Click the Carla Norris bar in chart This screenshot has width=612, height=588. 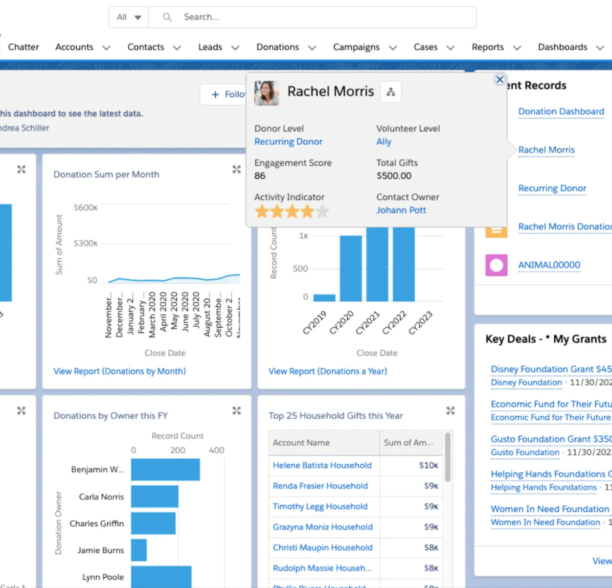(155, 496)
